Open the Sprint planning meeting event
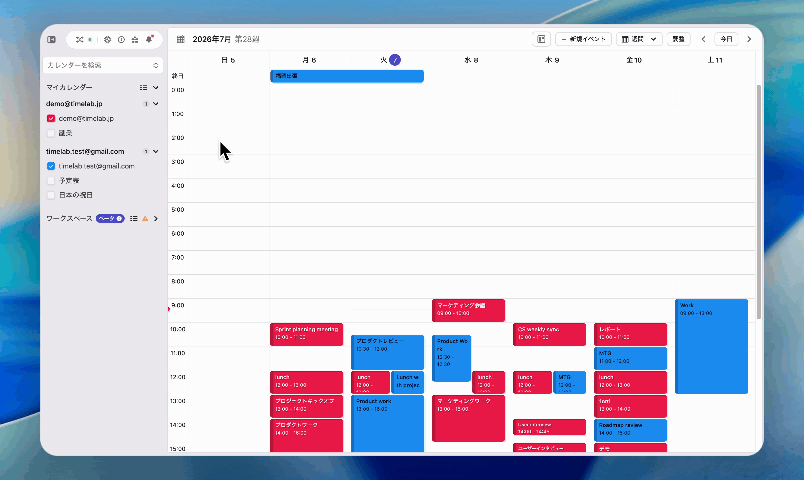804x480 pixels. [x=306, y=334]
